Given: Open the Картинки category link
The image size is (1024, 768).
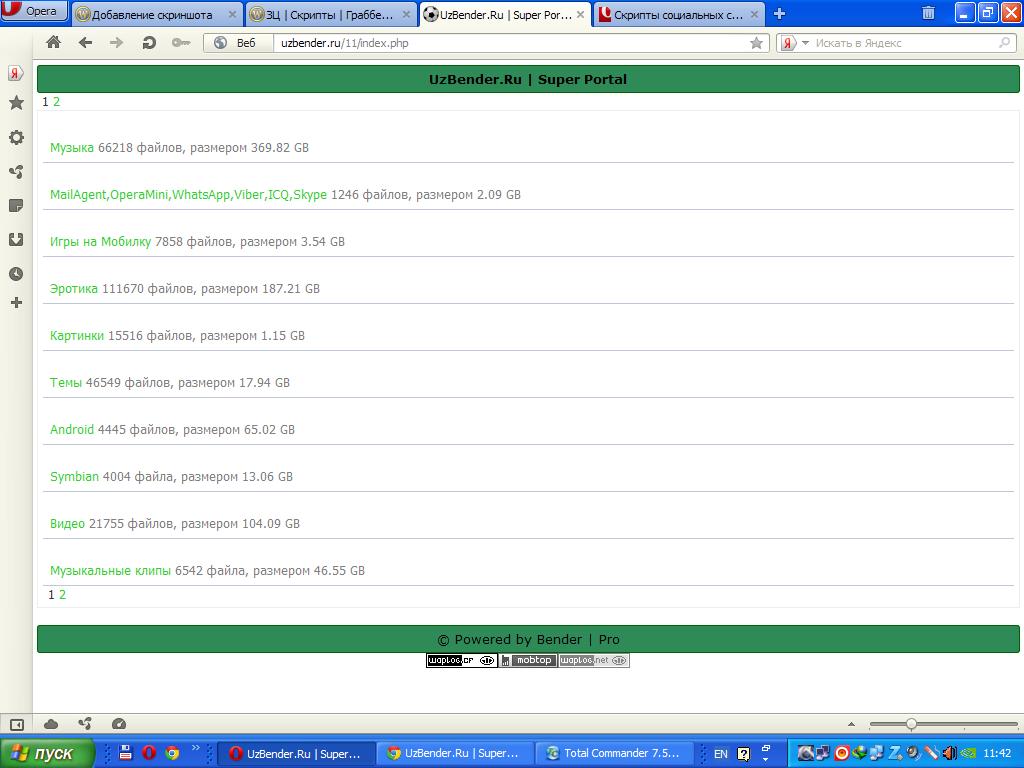Looking at the screenshot, I should coord(77,336).
